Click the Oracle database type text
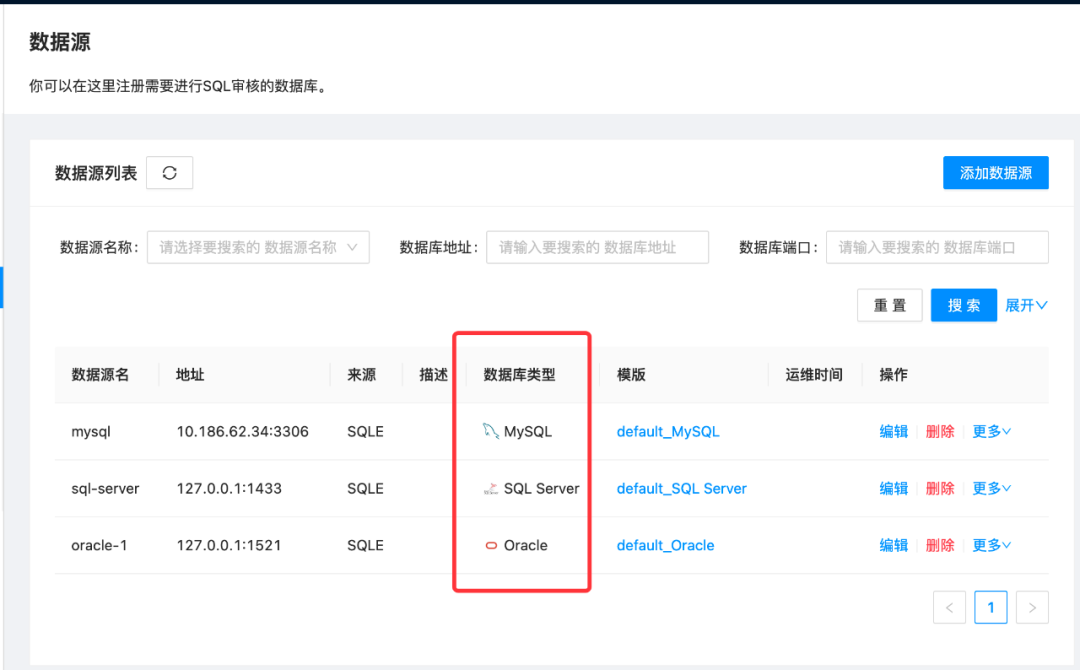 (526, 545)
